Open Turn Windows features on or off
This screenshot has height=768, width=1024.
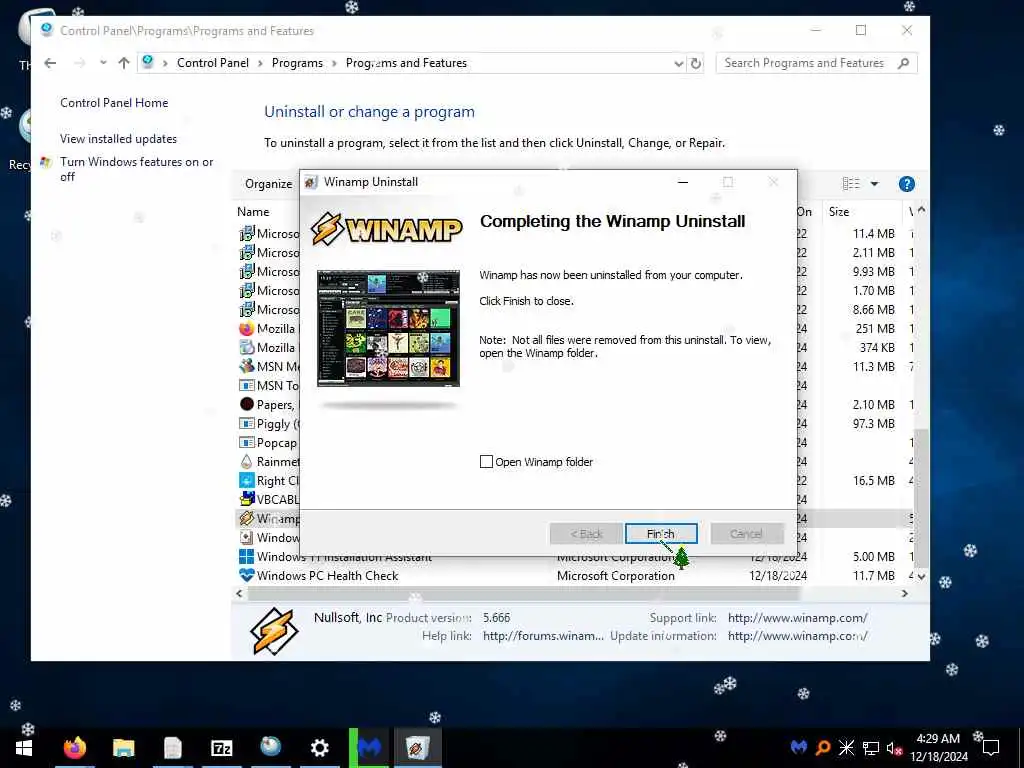click(x=136, y=169)
